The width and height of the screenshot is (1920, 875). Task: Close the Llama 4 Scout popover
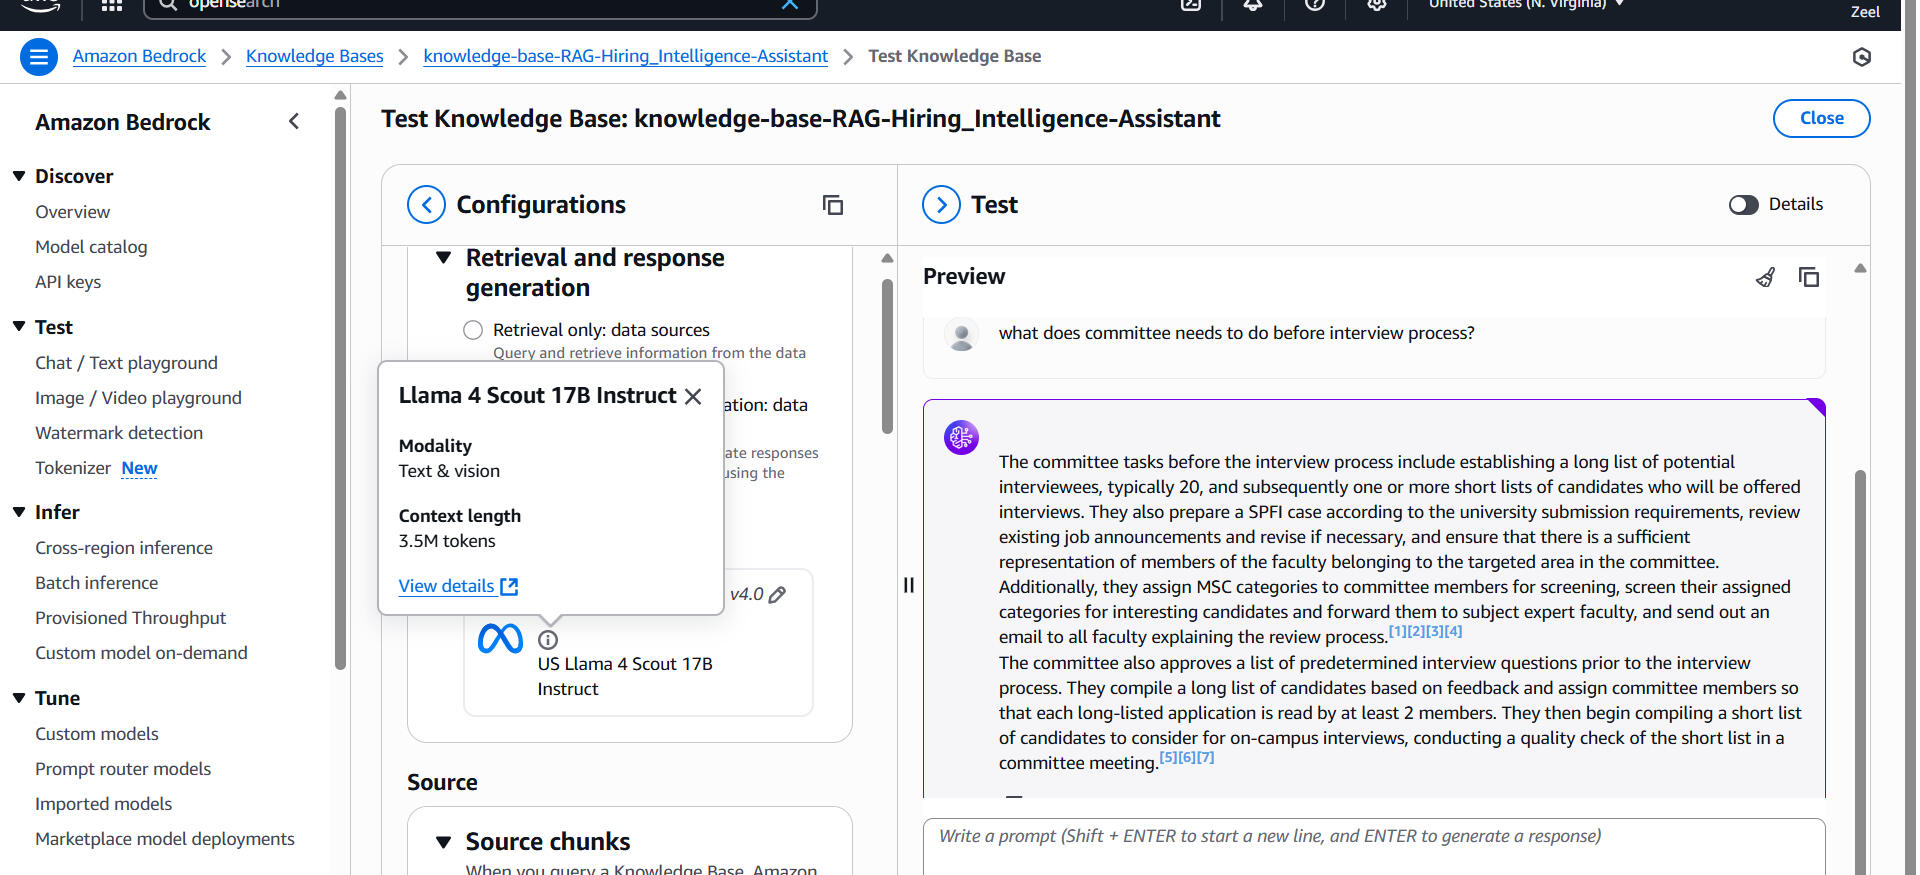point(693,397)
